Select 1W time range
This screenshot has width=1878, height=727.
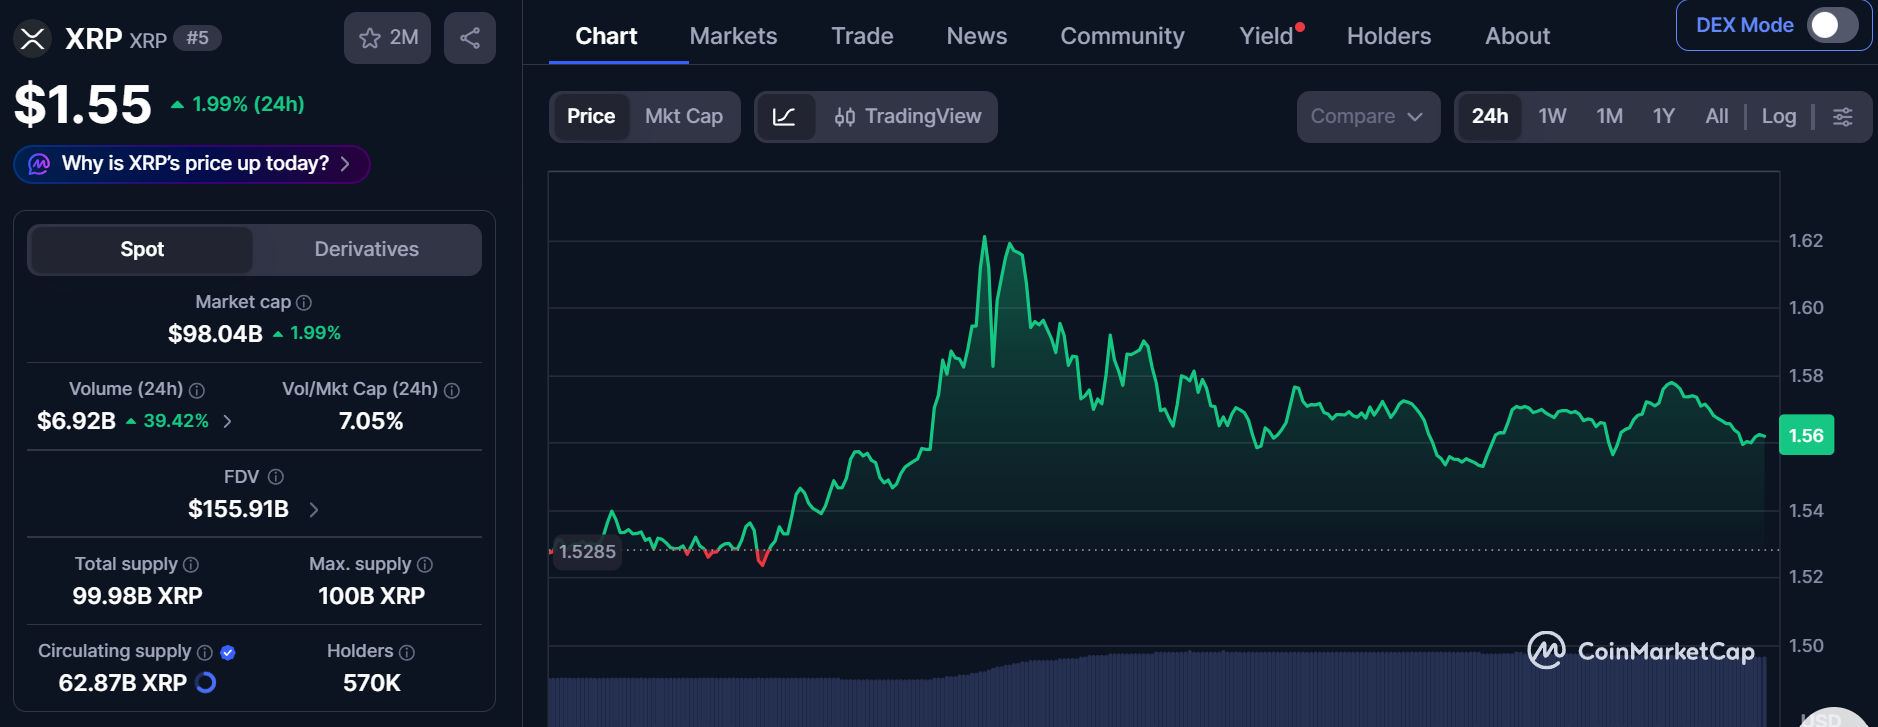pyautogui.click(x=1552, y=117)
